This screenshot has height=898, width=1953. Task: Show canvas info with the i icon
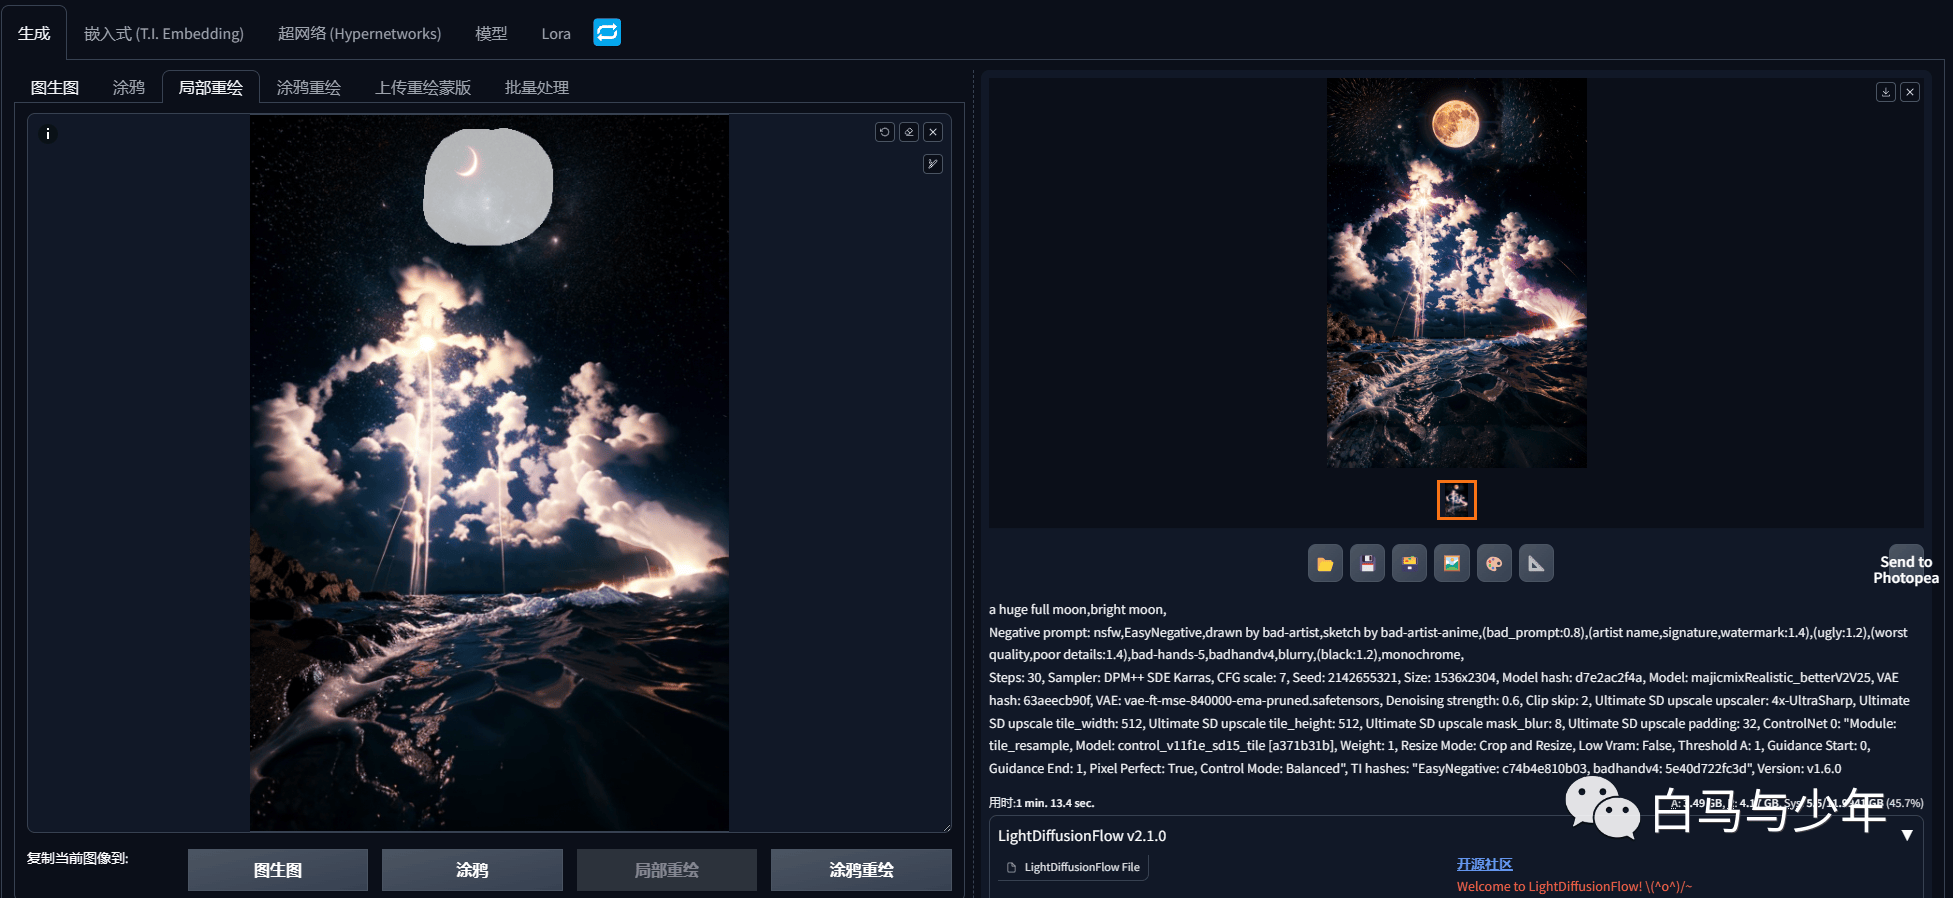click(47, 133)
